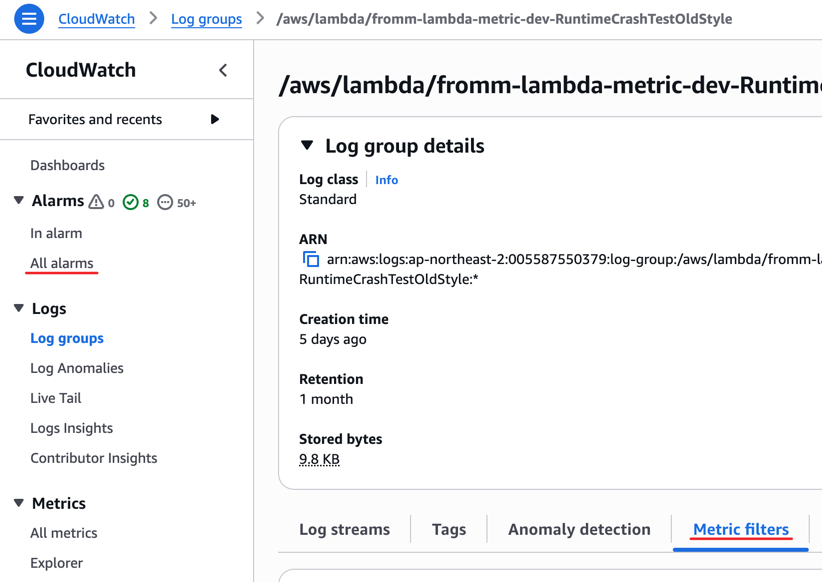Click the log group name in breadcrumb
This screenshot has width=822, height=582.
(504, 19)
